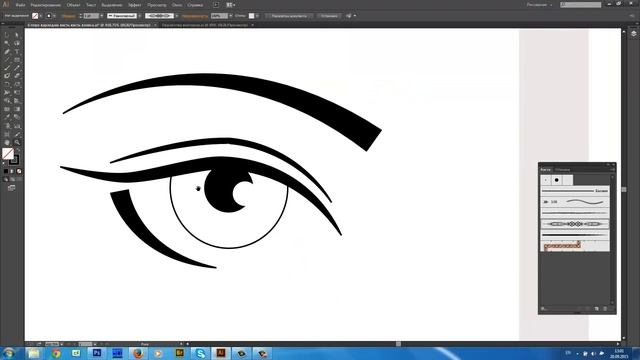Pick the Blend tool
The width and height of the screenshot is (640, 360).
tap(17, 117)
